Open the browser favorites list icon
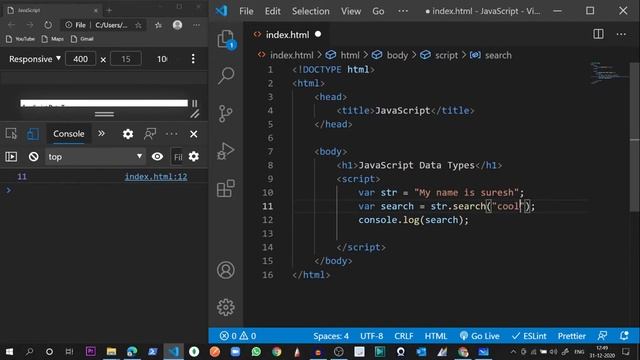This screenshot has width=640, height=360. [x=158, y=25]
